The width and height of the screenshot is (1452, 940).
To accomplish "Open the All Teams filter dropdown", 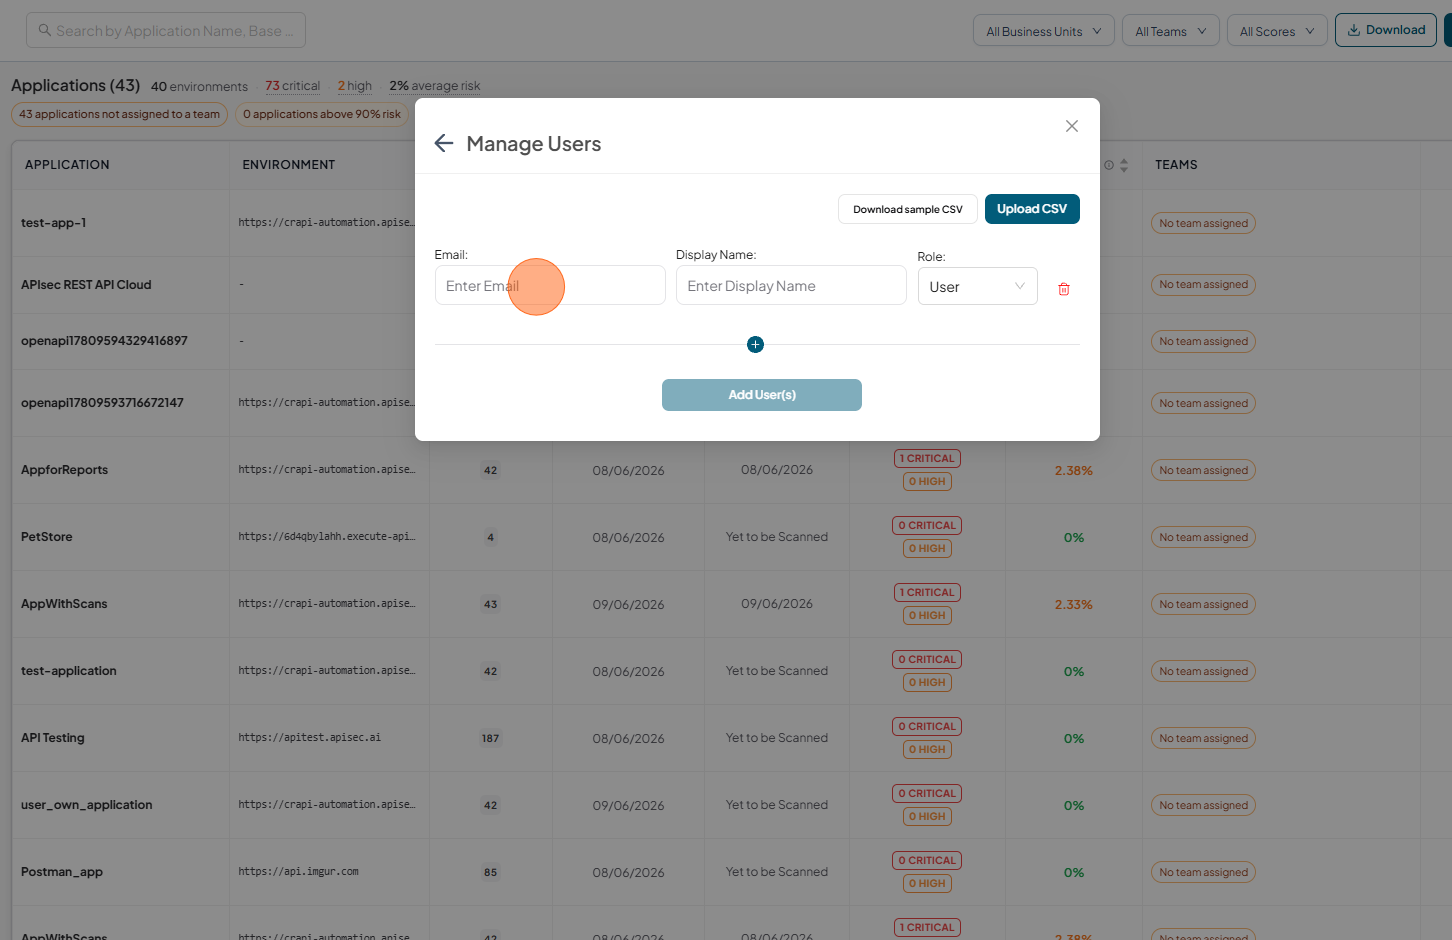I will (x=1170, y=31).
